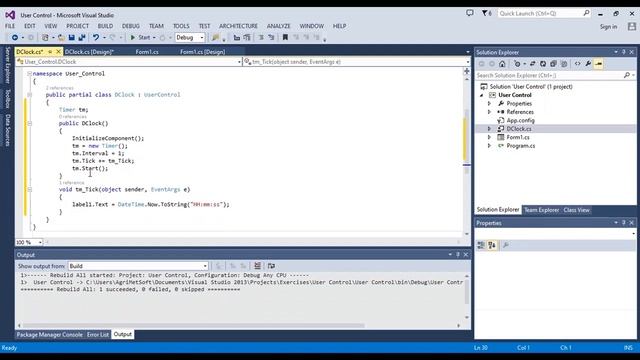Click the Navigate Backward toolbar arrow

tap(15, 38)
